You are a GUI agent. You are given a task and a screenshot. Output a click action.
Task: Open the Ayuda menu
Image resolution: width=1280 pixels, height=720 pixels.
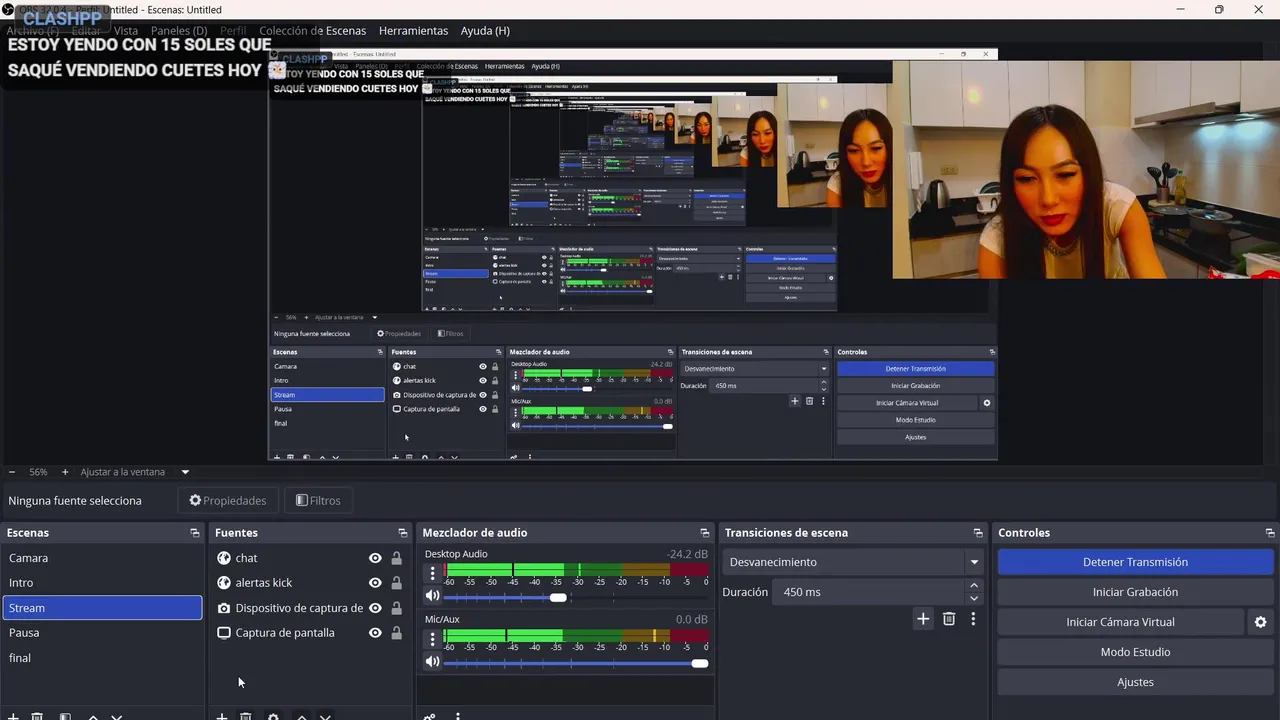485,31
